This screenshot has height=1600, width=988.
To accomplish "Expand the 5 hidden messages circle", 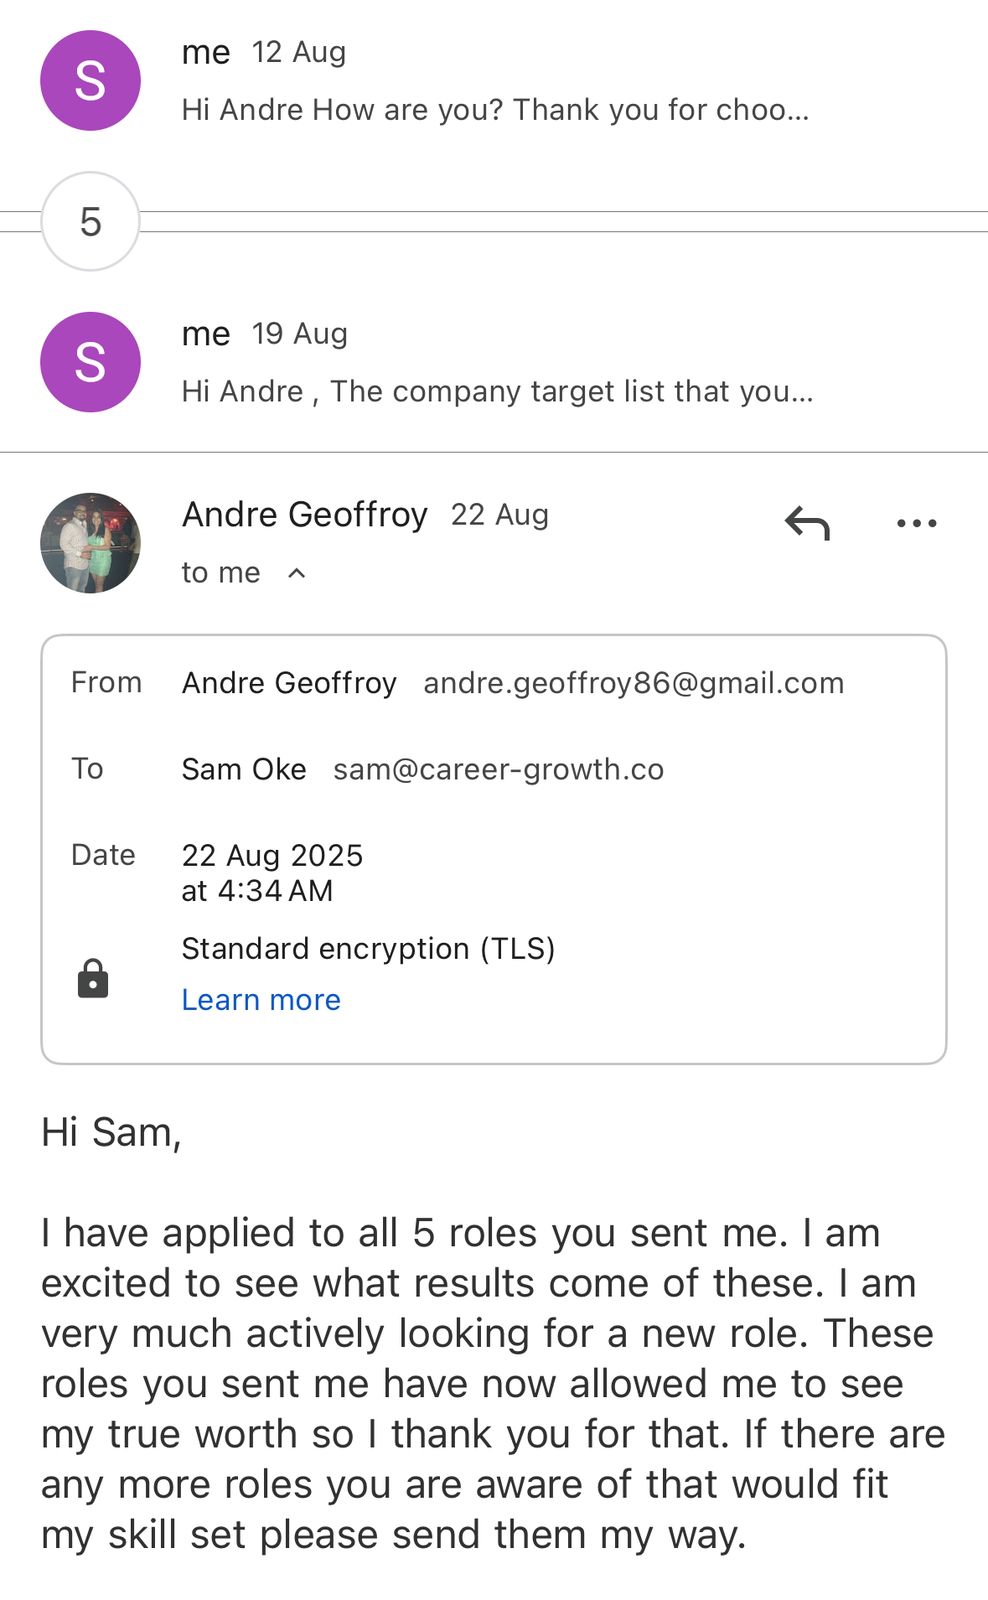I will coord(90,221).
